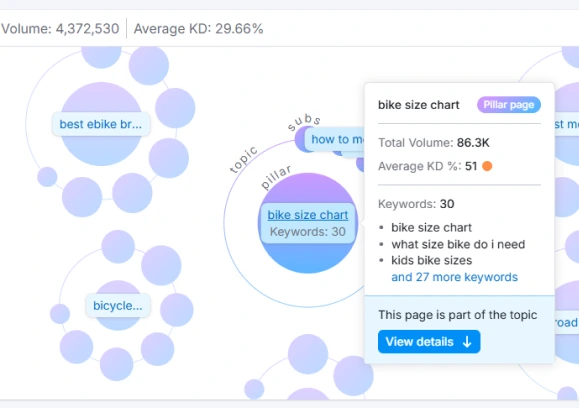Click the View details button
This screenshot has height=408, width=579.
coord(429,342)
